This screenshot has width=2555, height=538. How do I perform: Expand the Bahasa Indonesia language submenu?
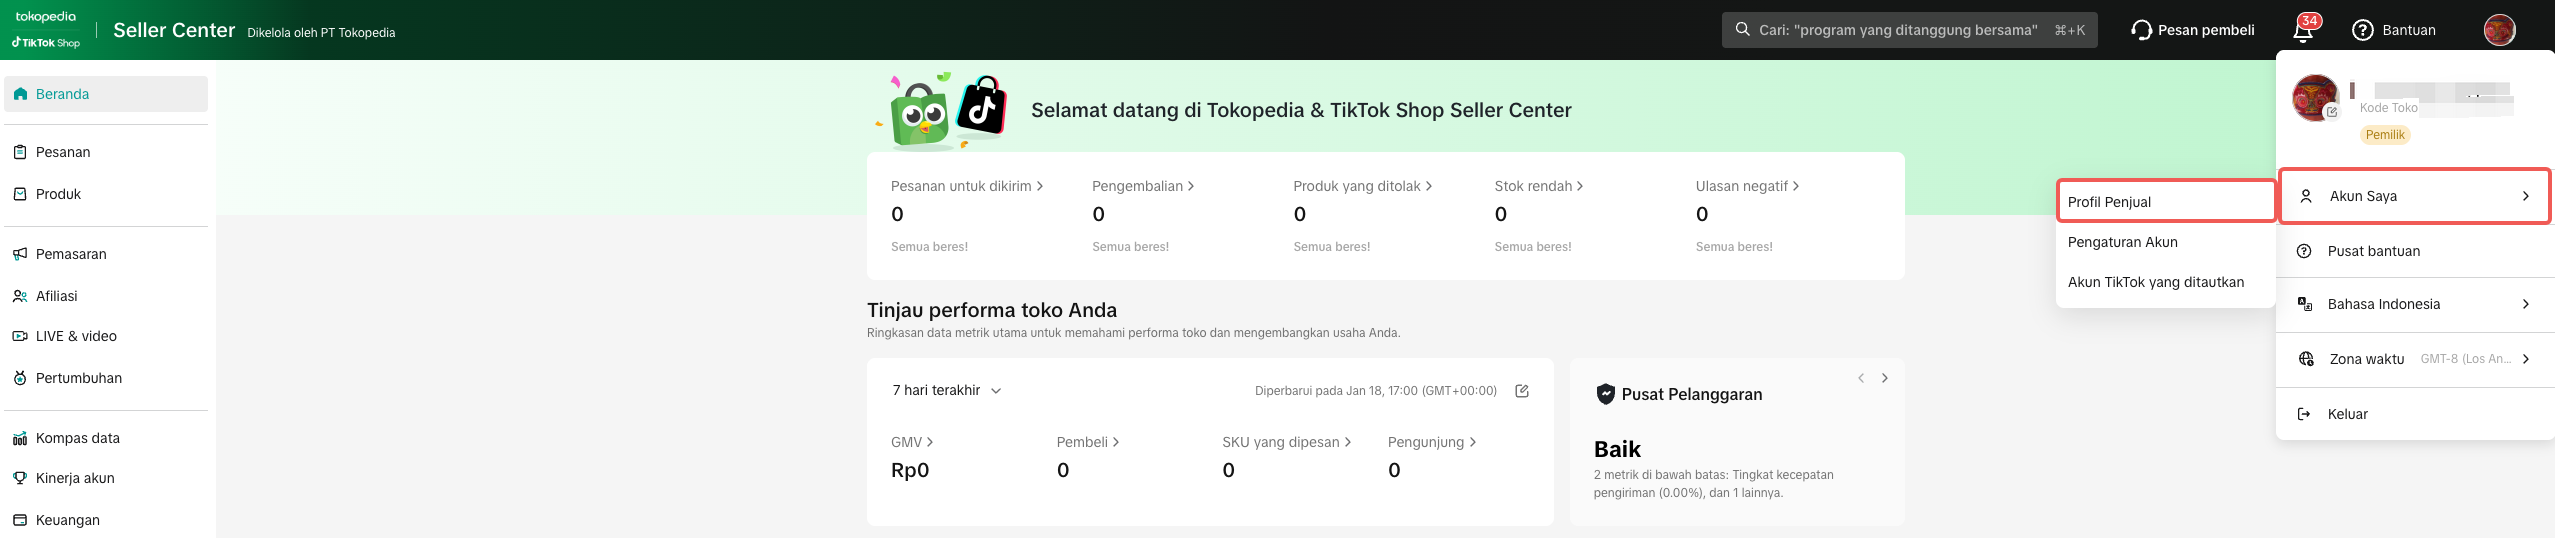pos(2415,304)
